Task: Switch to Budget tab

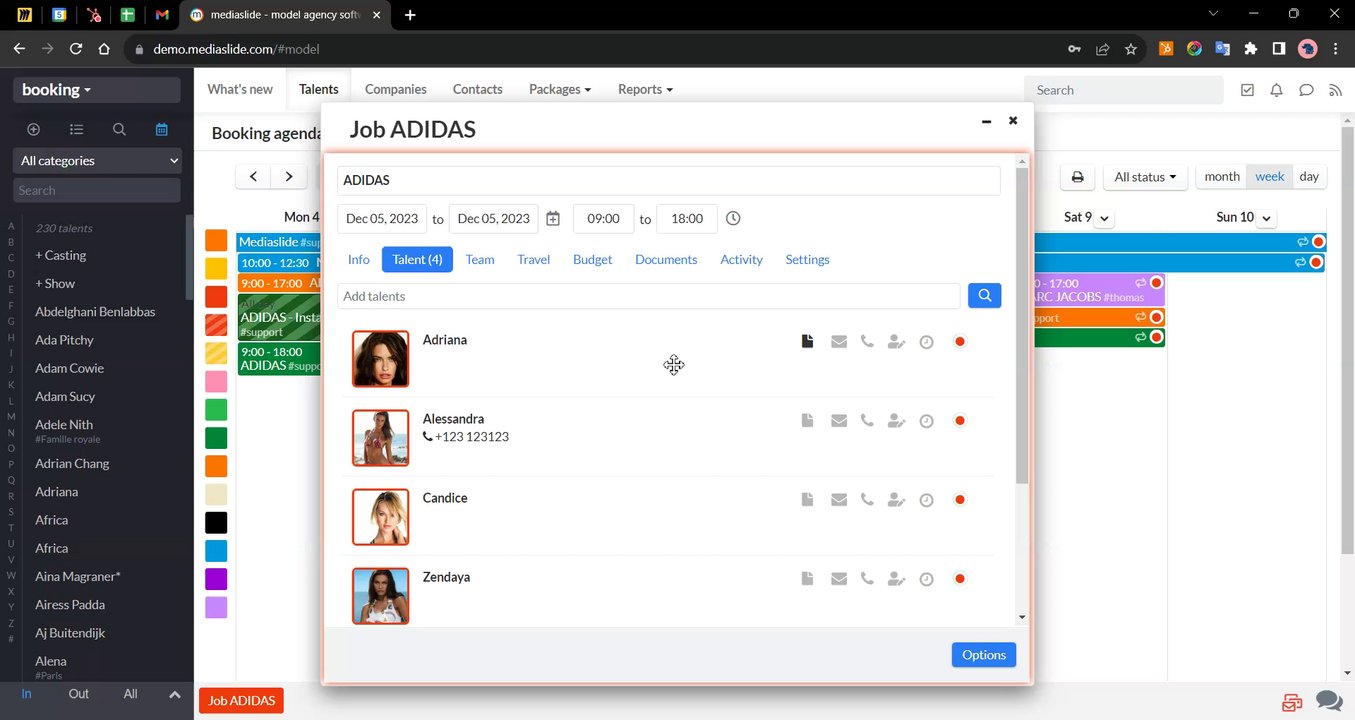Action: point(592,259)
